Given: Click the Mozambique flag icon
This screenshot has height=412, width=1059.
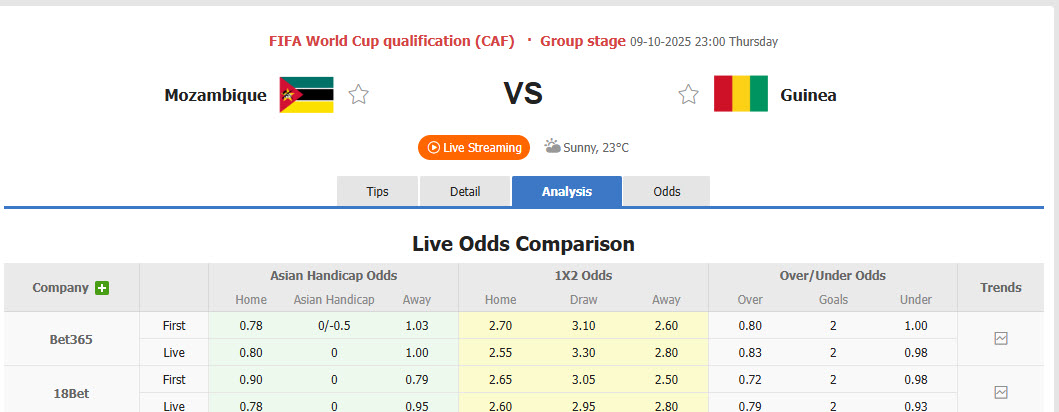Looking at the screenshot, I should 306,95.
